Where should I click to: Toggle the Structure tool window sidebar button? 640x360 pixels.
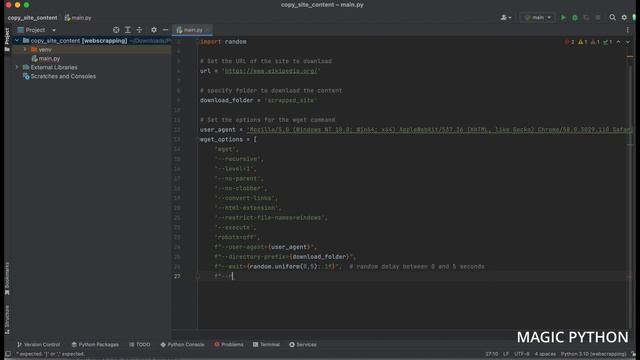[7, 320]
